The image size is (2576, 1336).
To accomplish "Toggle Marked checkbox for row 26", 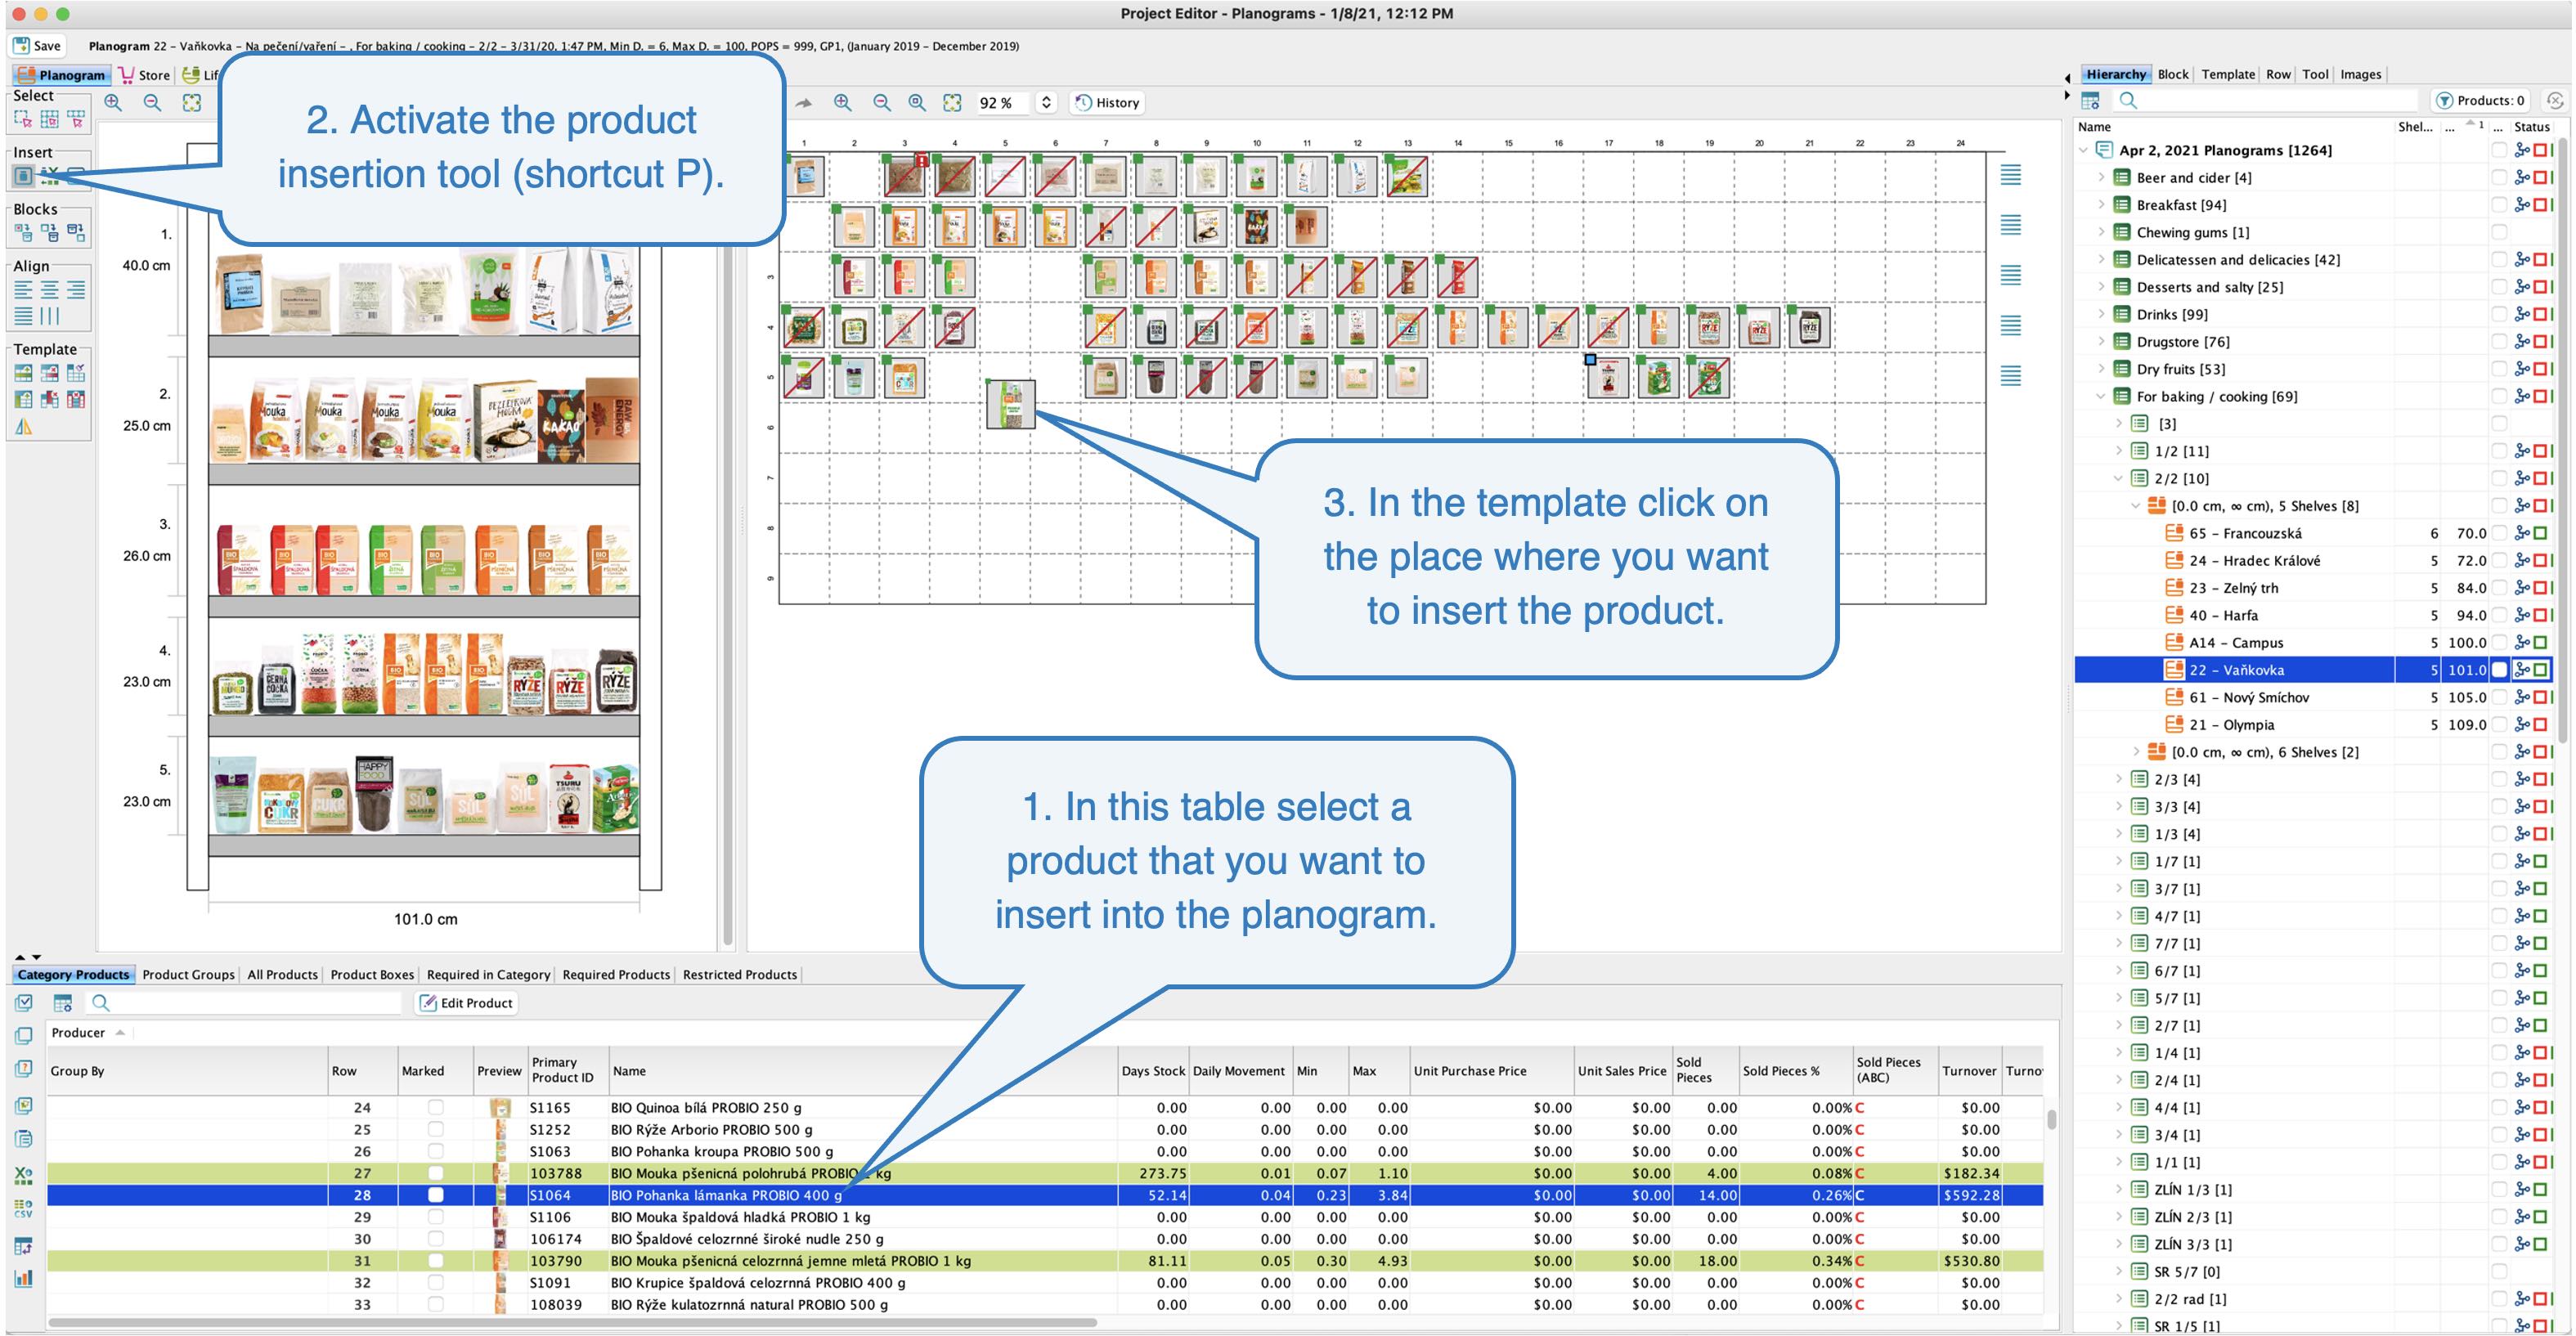I will coord(435,1151).
